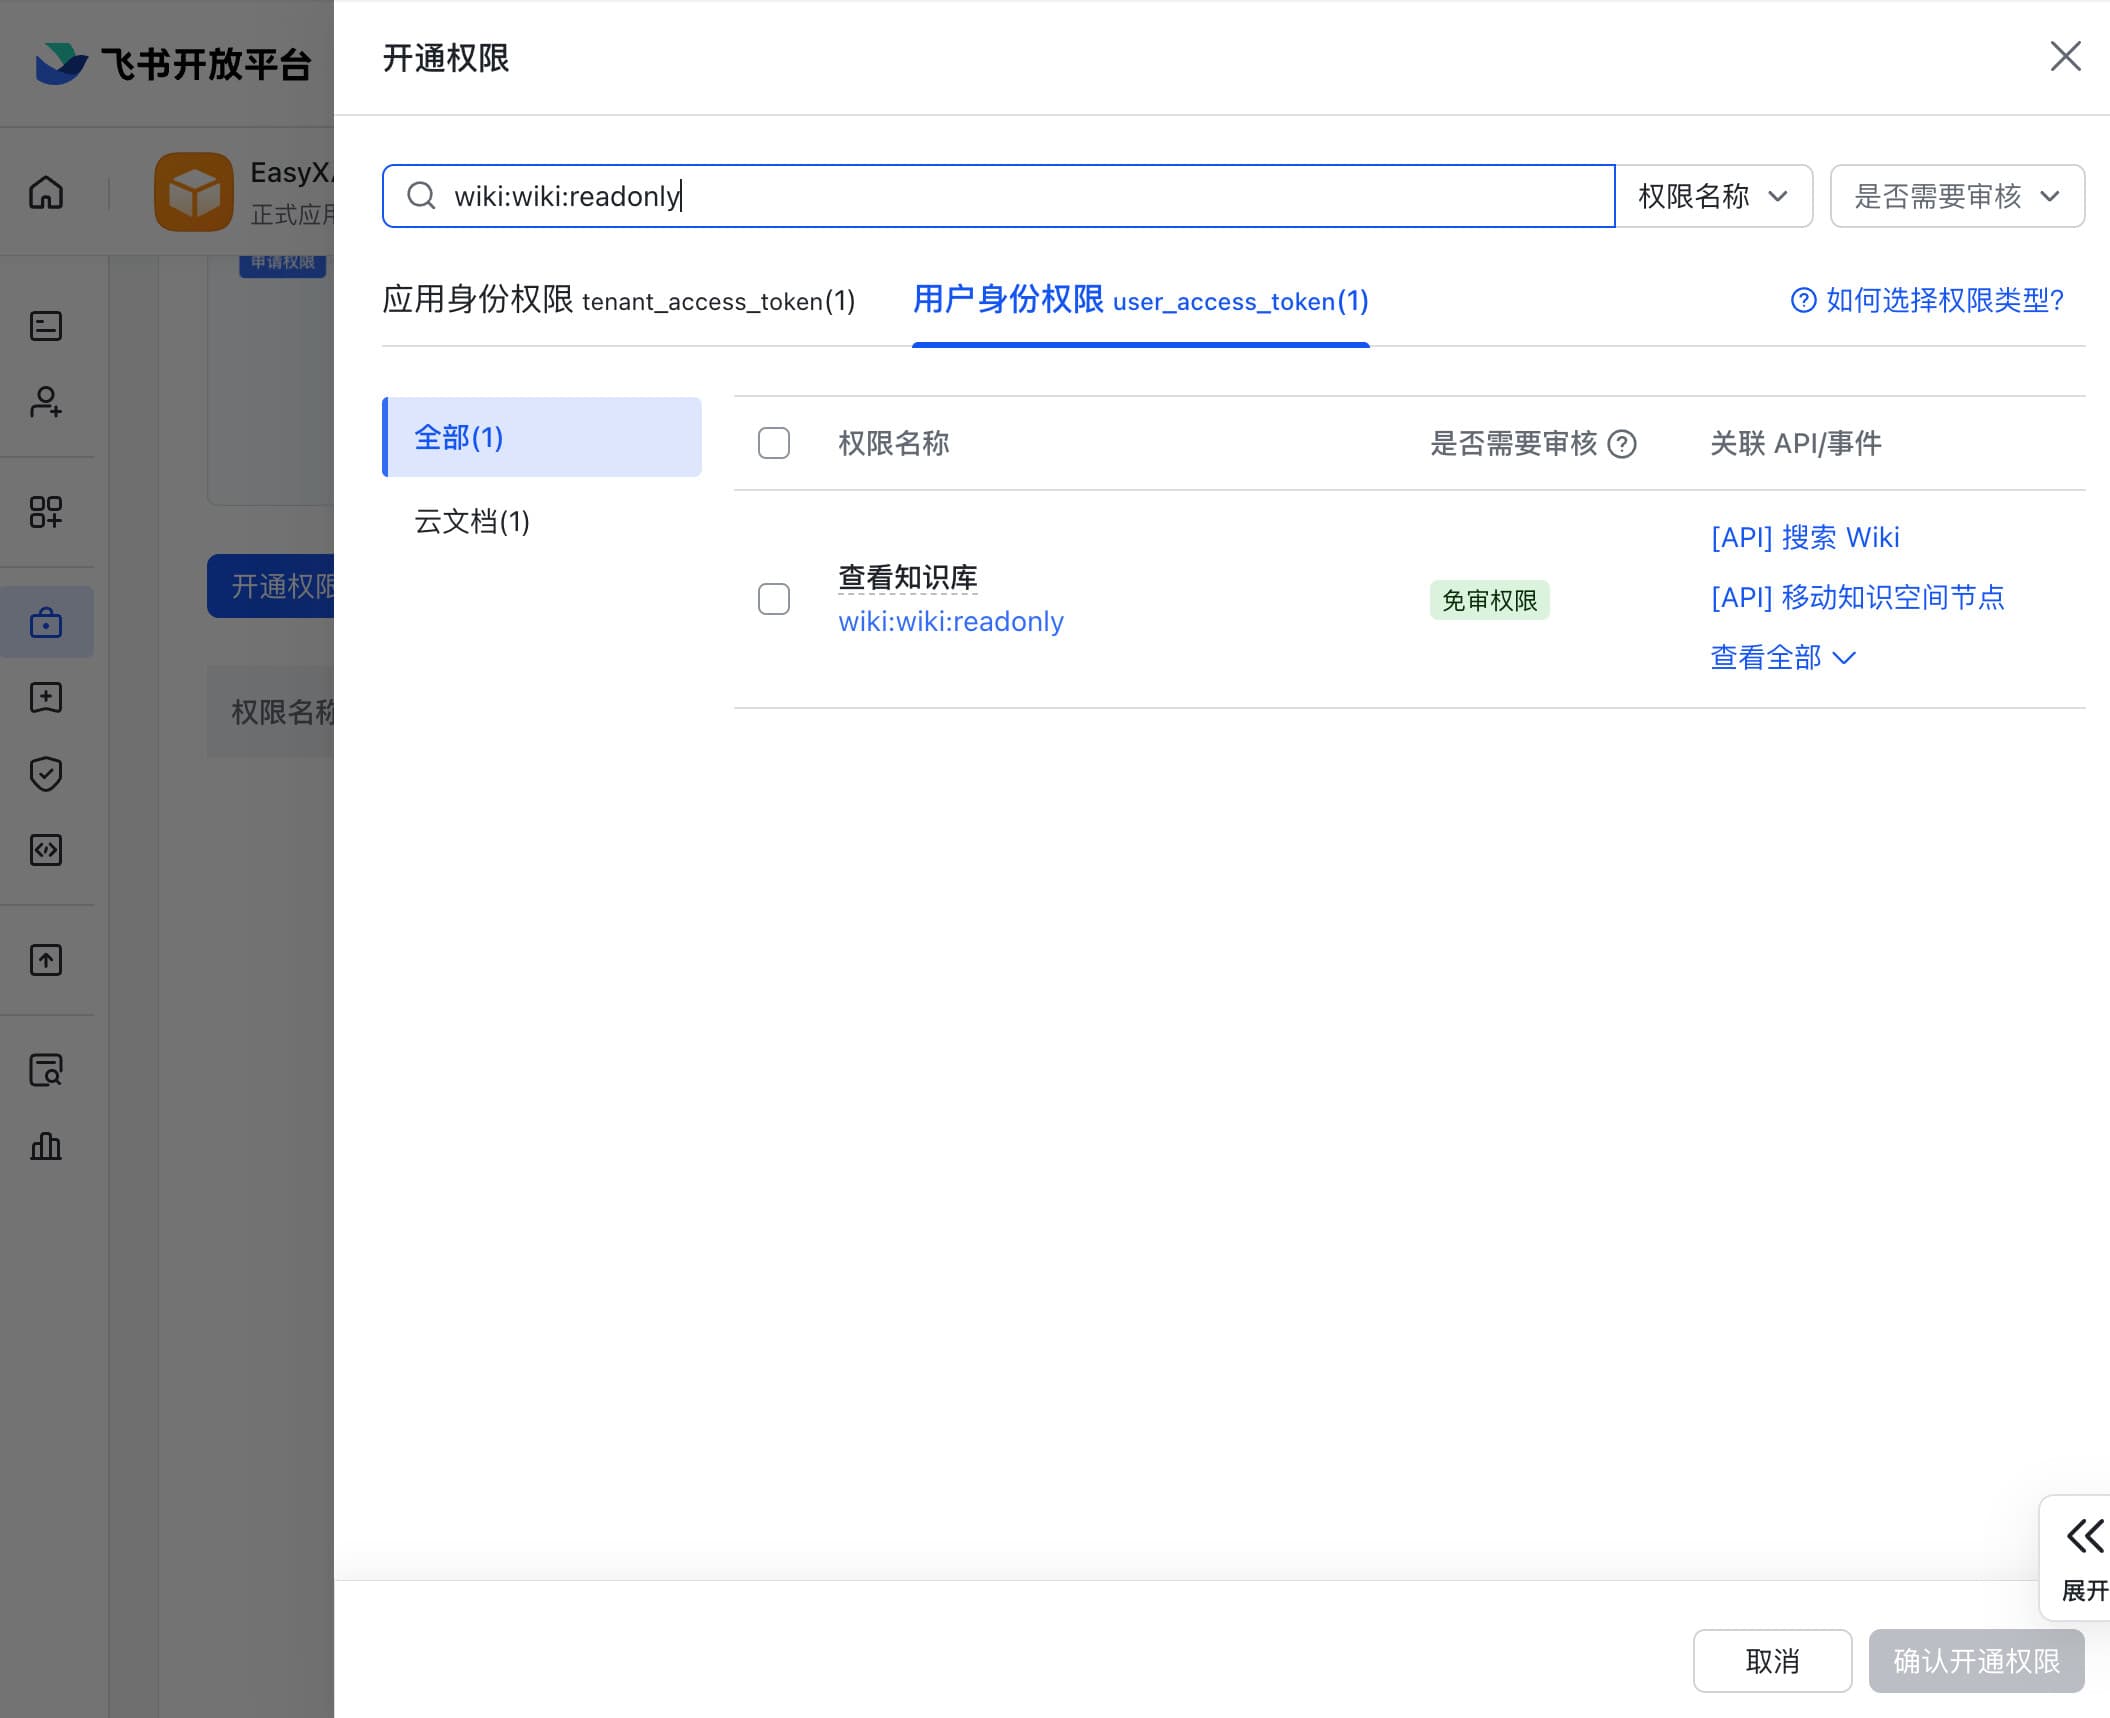Click the wiki:wiki:readonly search input field
2110x1718 pixels.
[998, 196]
